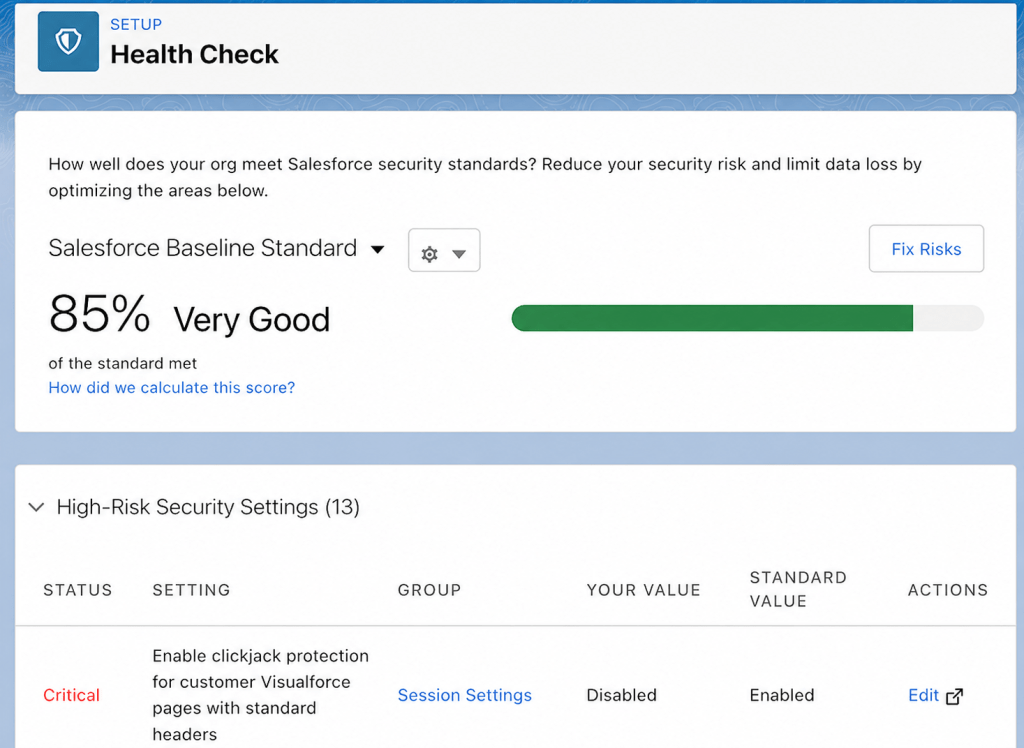The image size is (1024, 748).
Task: Click the red Critical status text
Action: (x=71, y=695)
